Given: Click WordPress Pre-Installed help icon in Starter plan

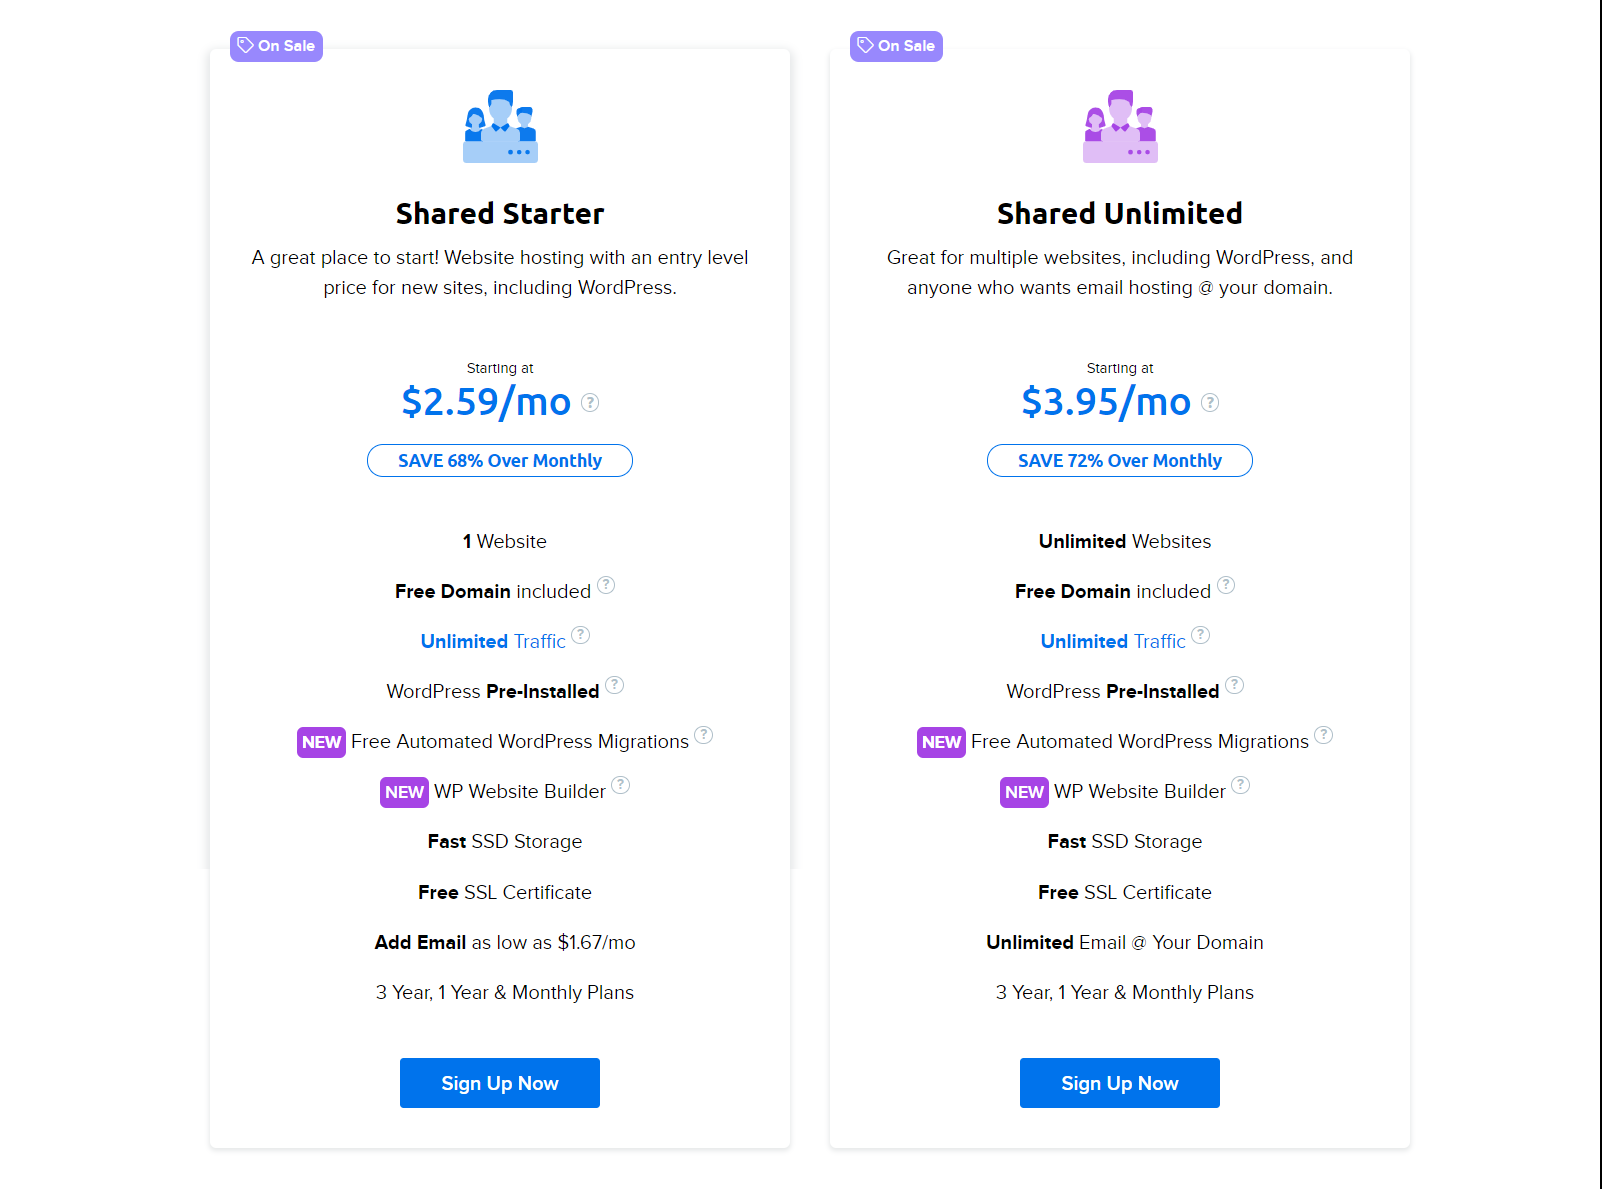Looking at the screenshot, I should click(615, 685).
